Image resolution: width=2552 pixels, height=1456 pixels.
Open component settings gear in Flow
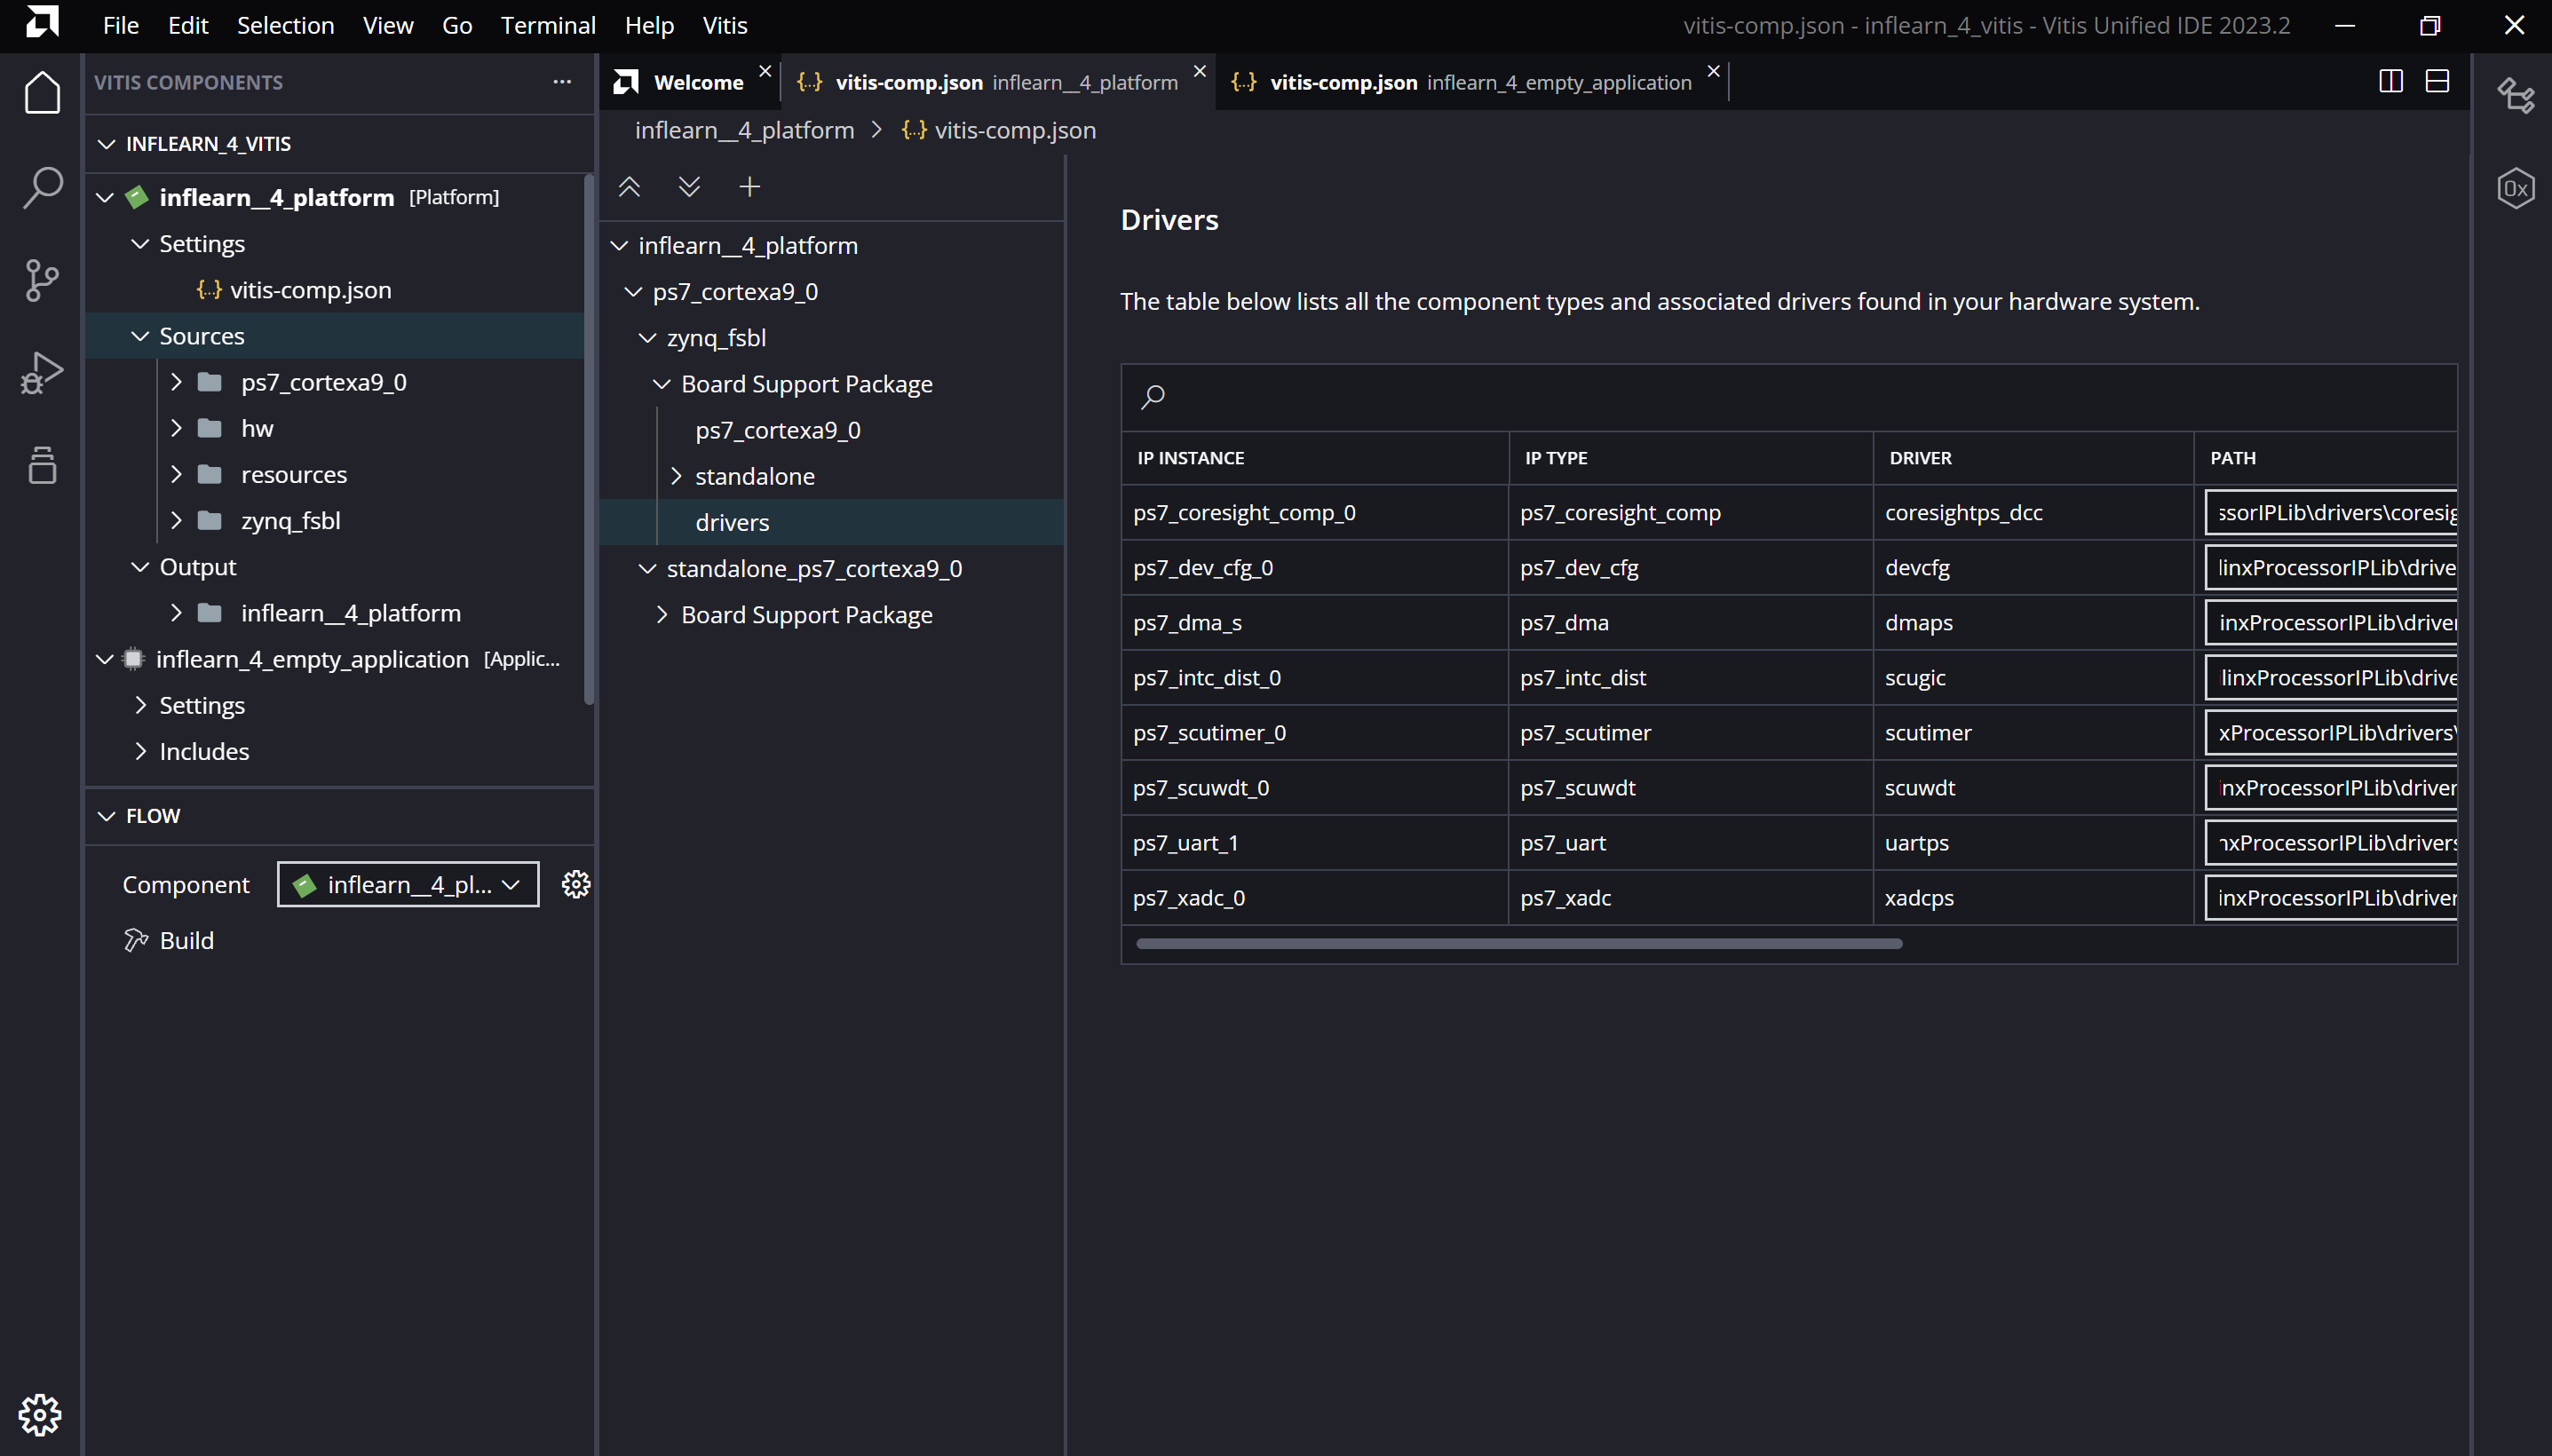pyautogui.click(x=576, y=884)
